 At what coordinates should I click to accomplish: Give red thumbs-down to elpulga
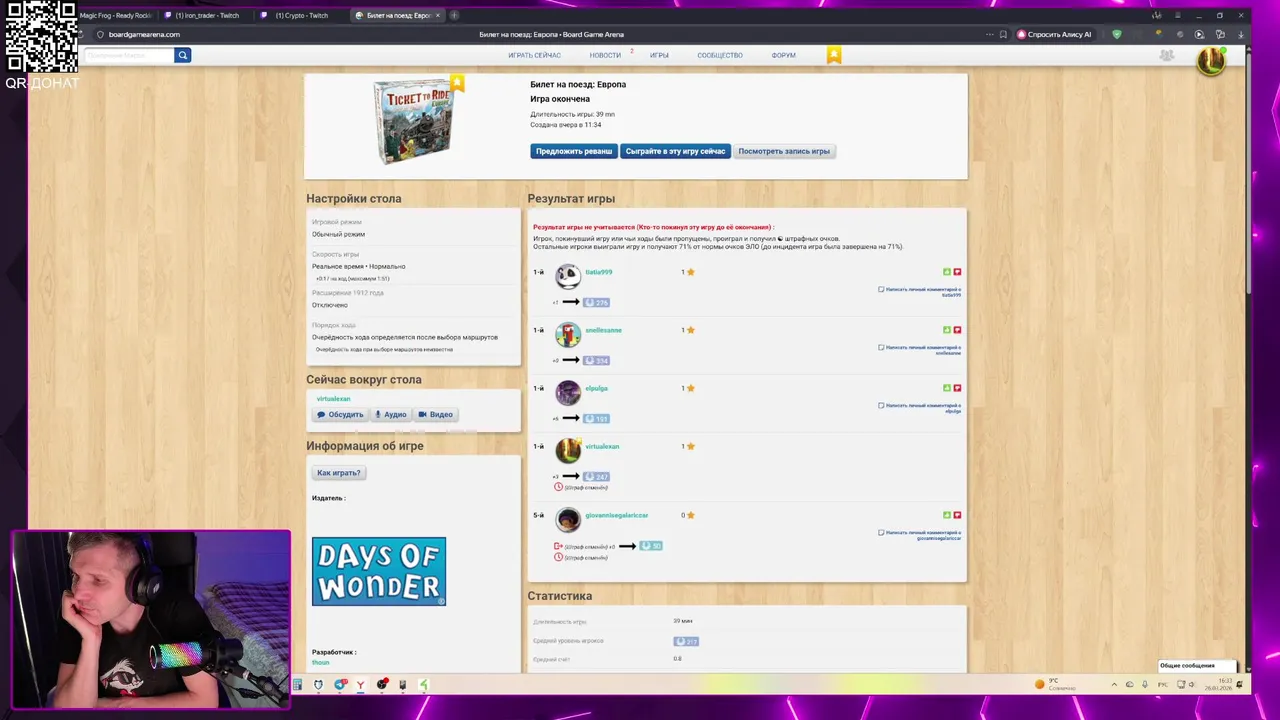(x=957, y=388)
